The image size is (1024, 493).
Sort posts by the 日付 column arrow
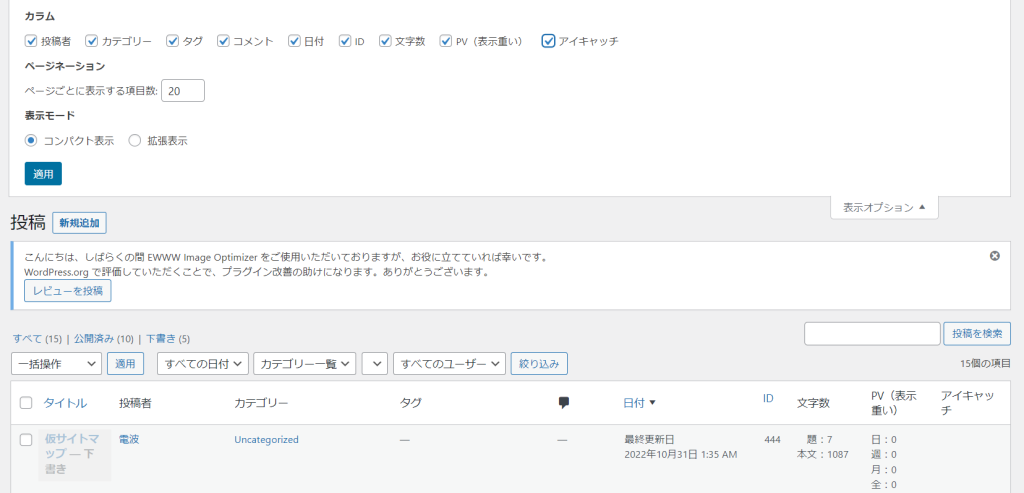(652, 403)
